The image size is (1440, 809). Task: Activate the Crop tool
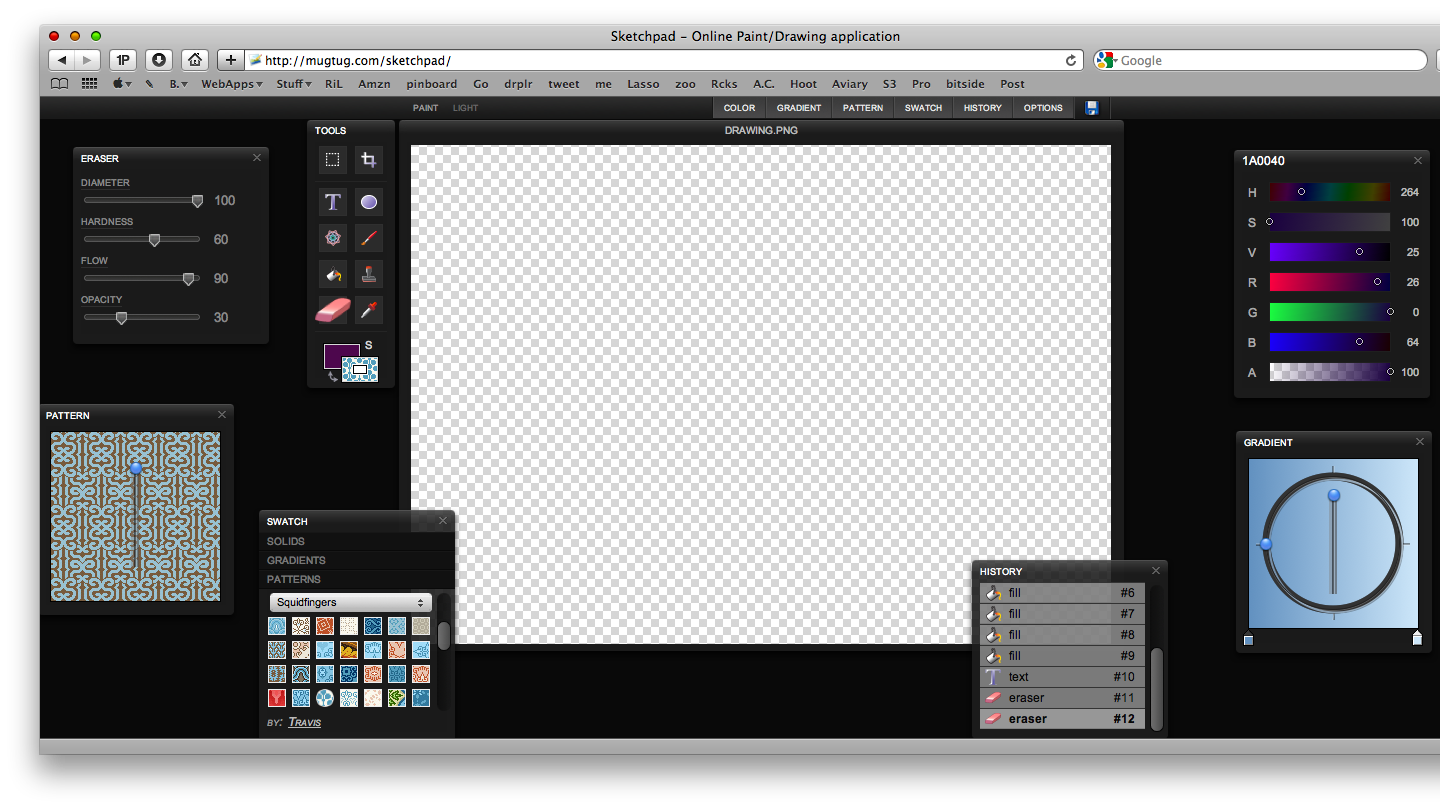368,159
